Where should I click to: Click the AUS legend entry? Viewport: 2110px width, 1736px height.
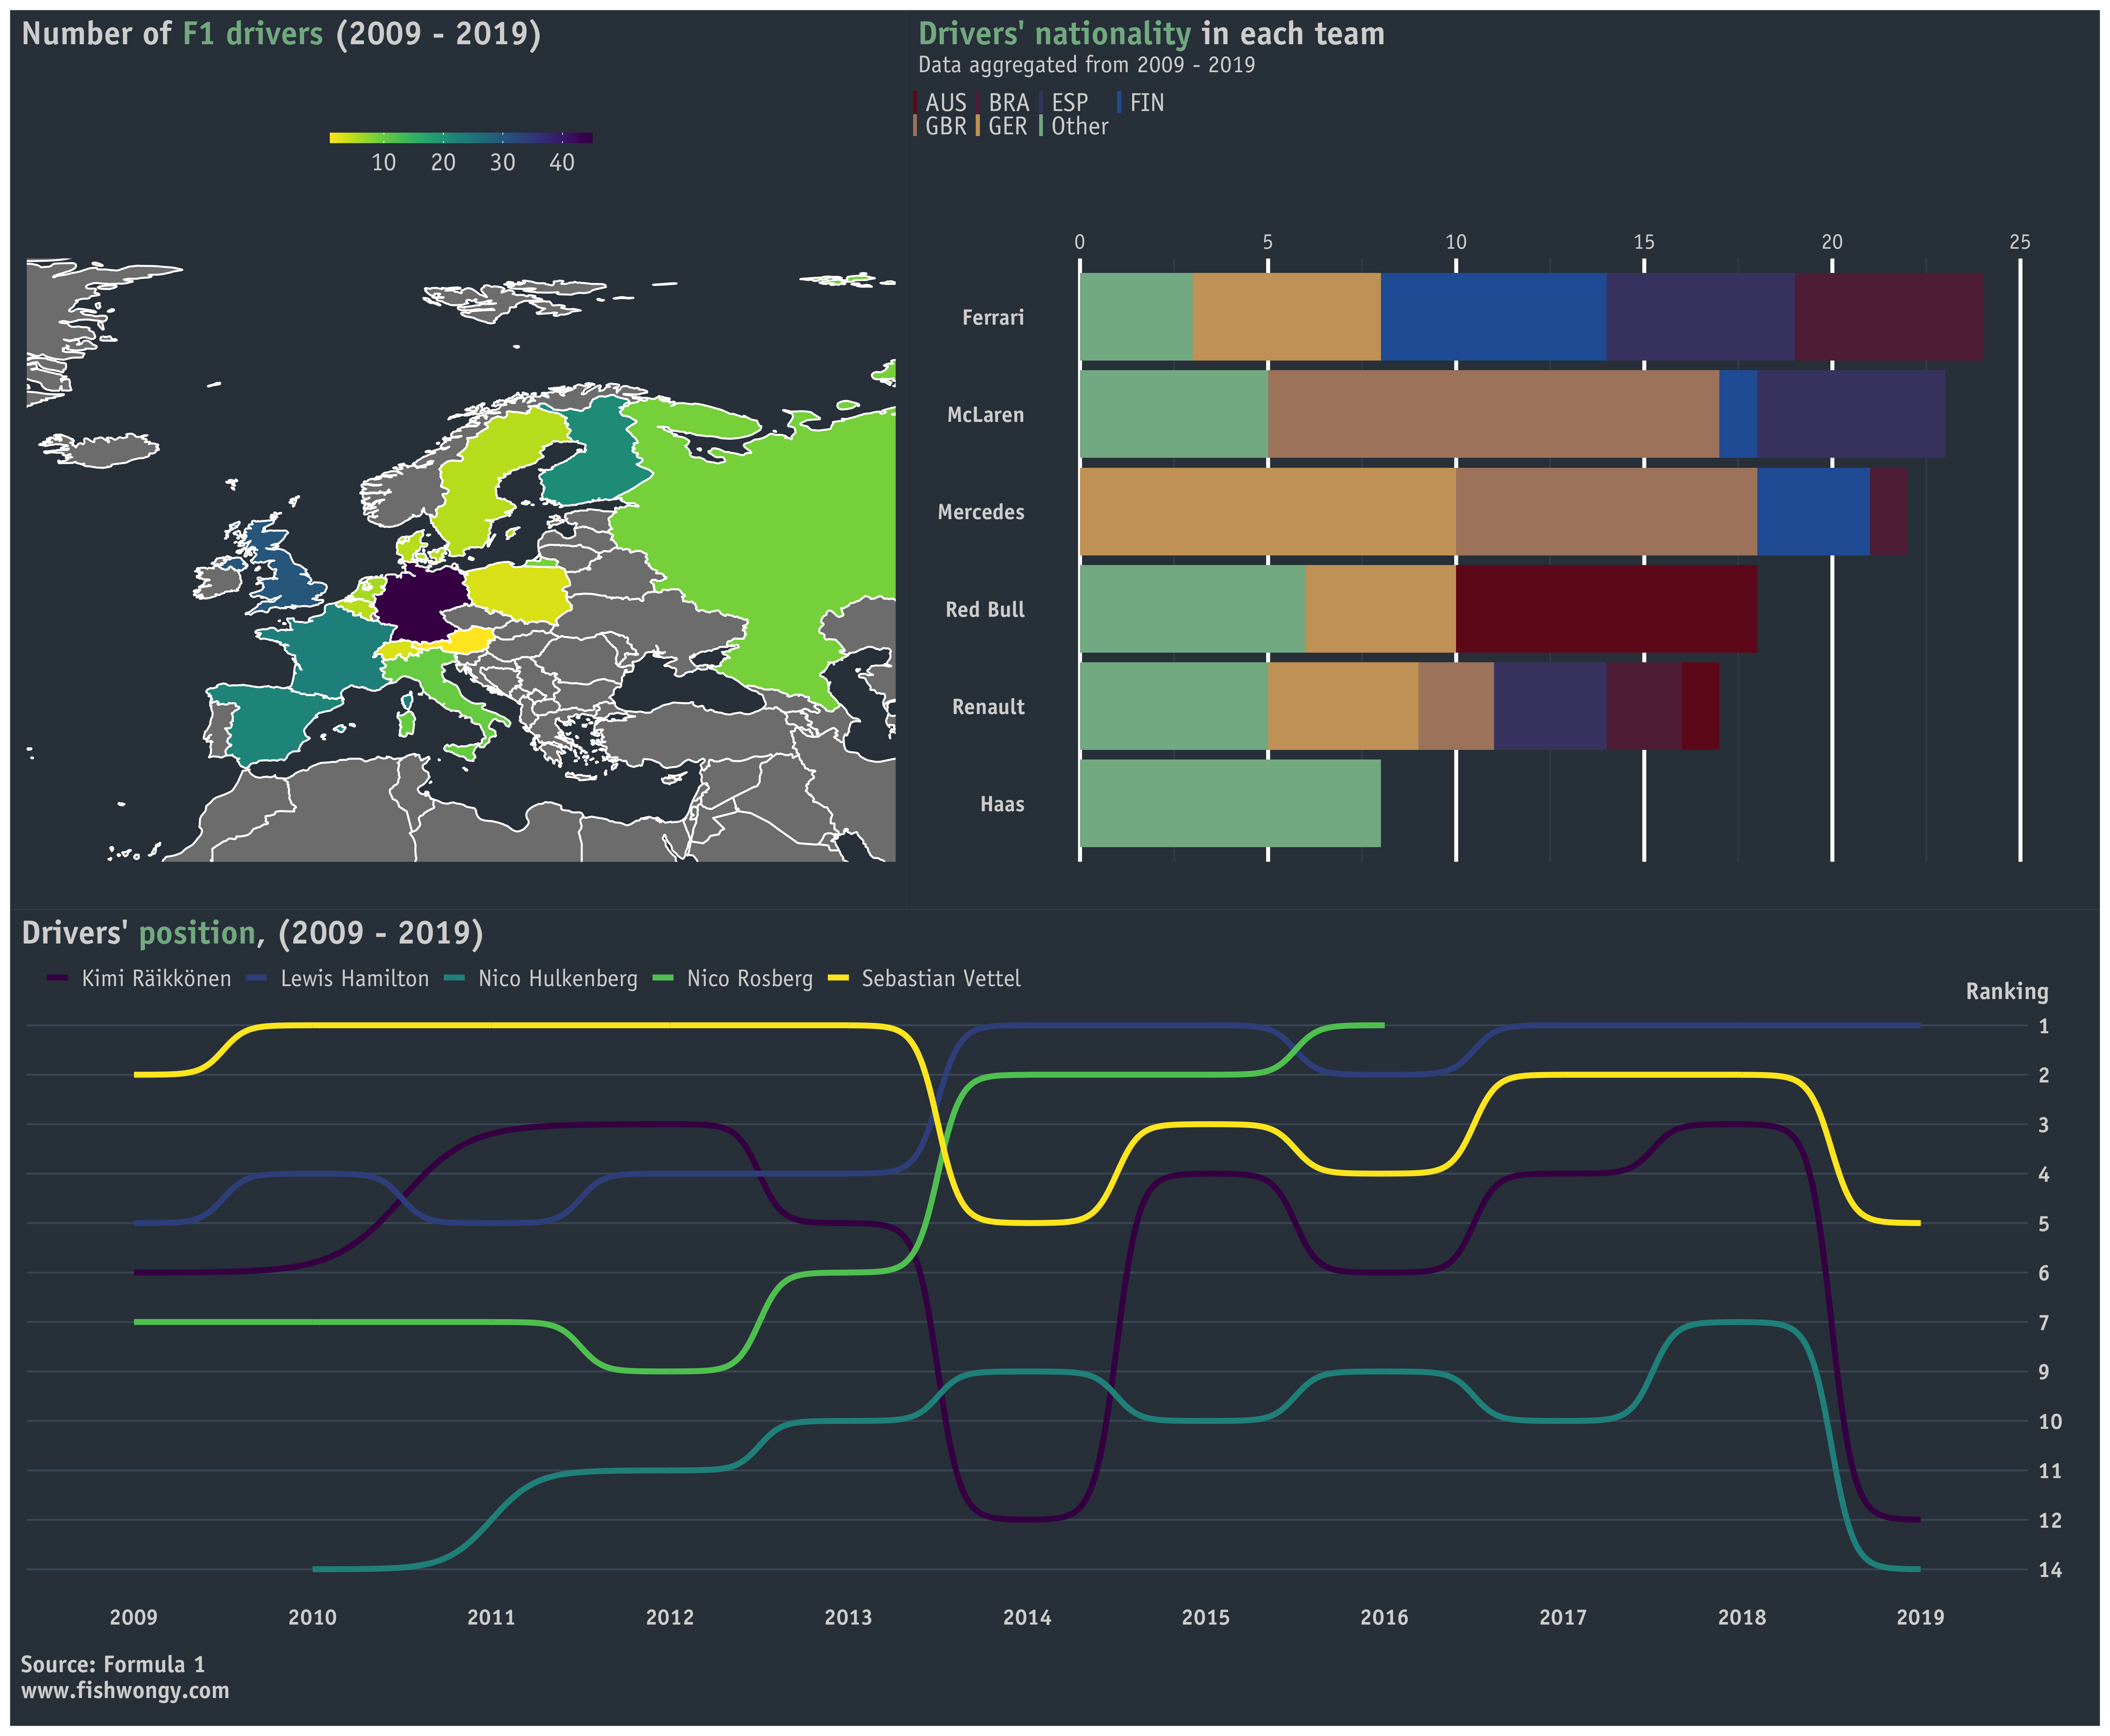(x=940, y=103)
